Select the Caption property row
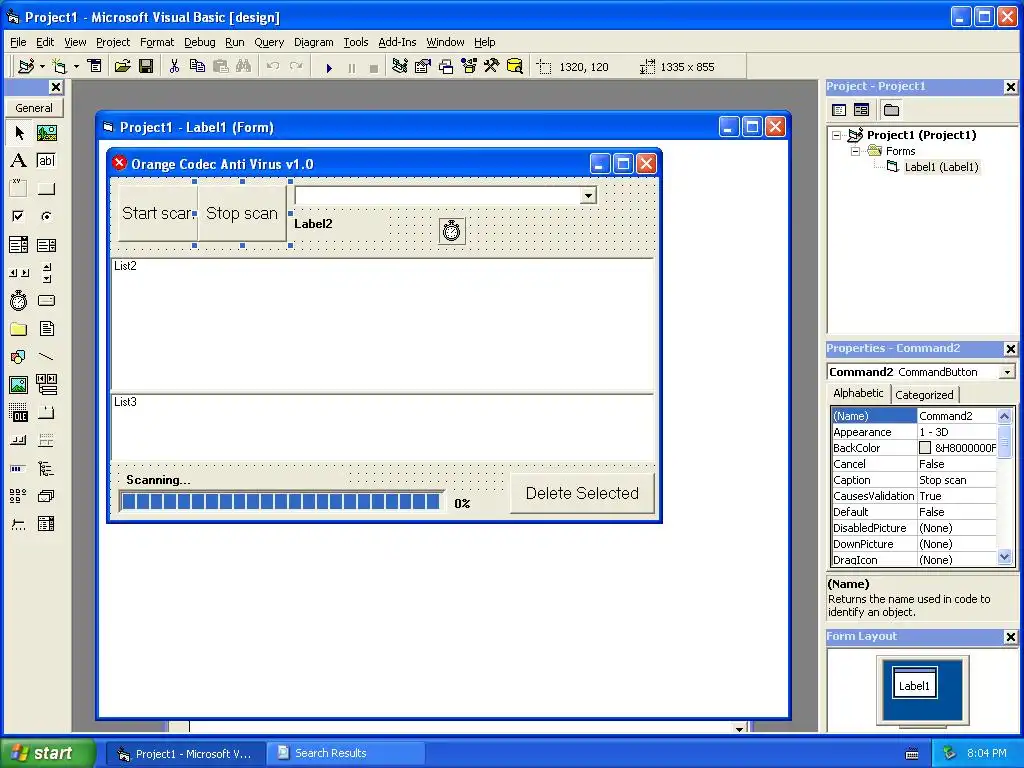The width and height of the screenshot is (1024, 768). pos(914,480)
